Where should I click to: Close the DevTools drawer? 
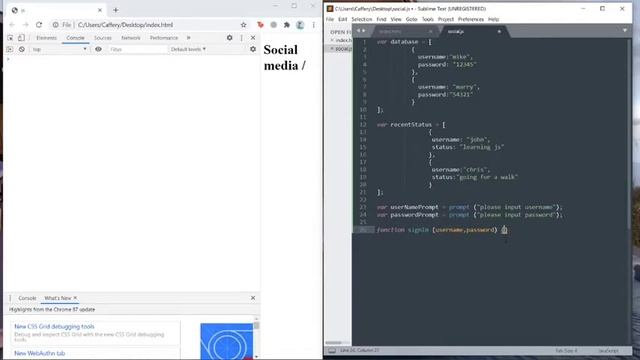click(x=253, y=298)
